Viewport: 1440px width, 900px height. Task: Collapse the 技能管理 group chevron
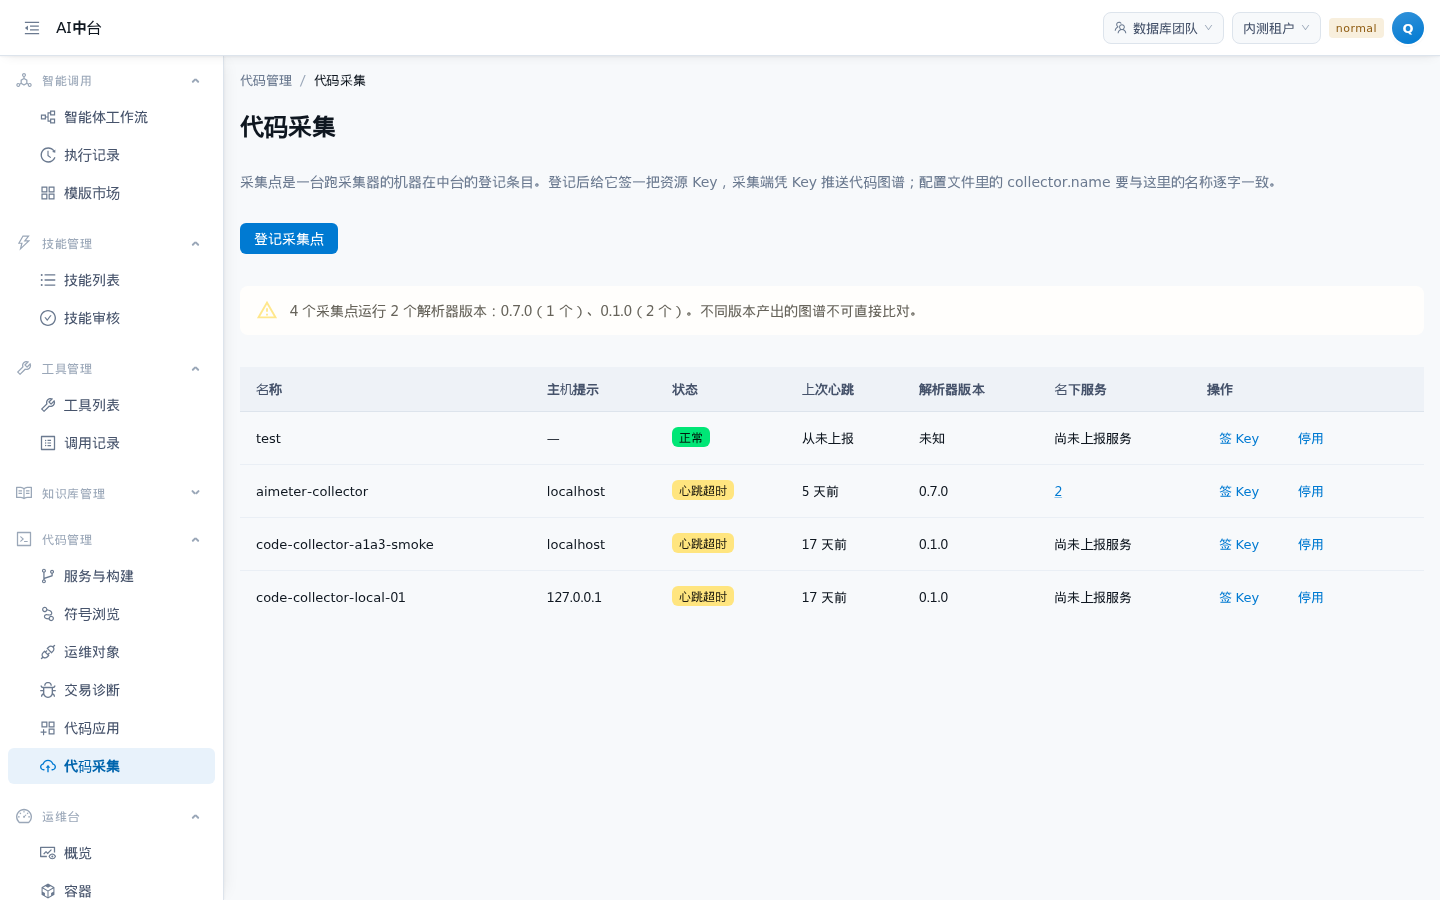(x=196, y=244)
